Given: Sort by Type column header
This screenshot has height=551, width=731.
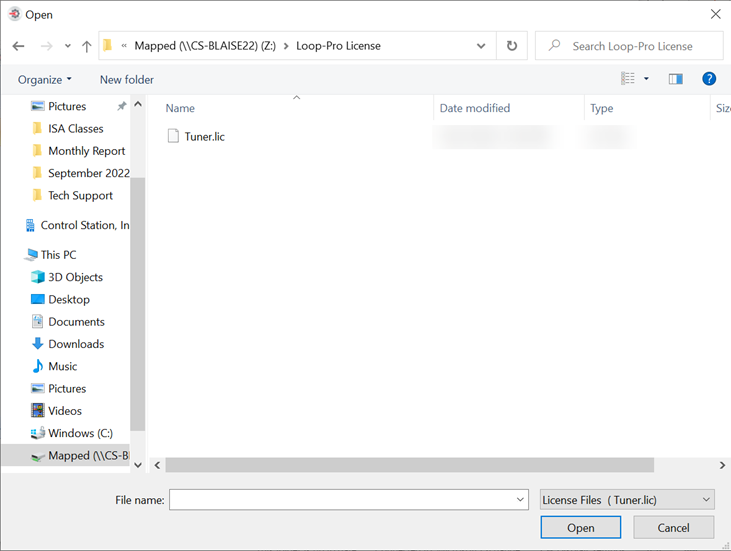Looking at the screenshot, I should (x=602, y=108).
